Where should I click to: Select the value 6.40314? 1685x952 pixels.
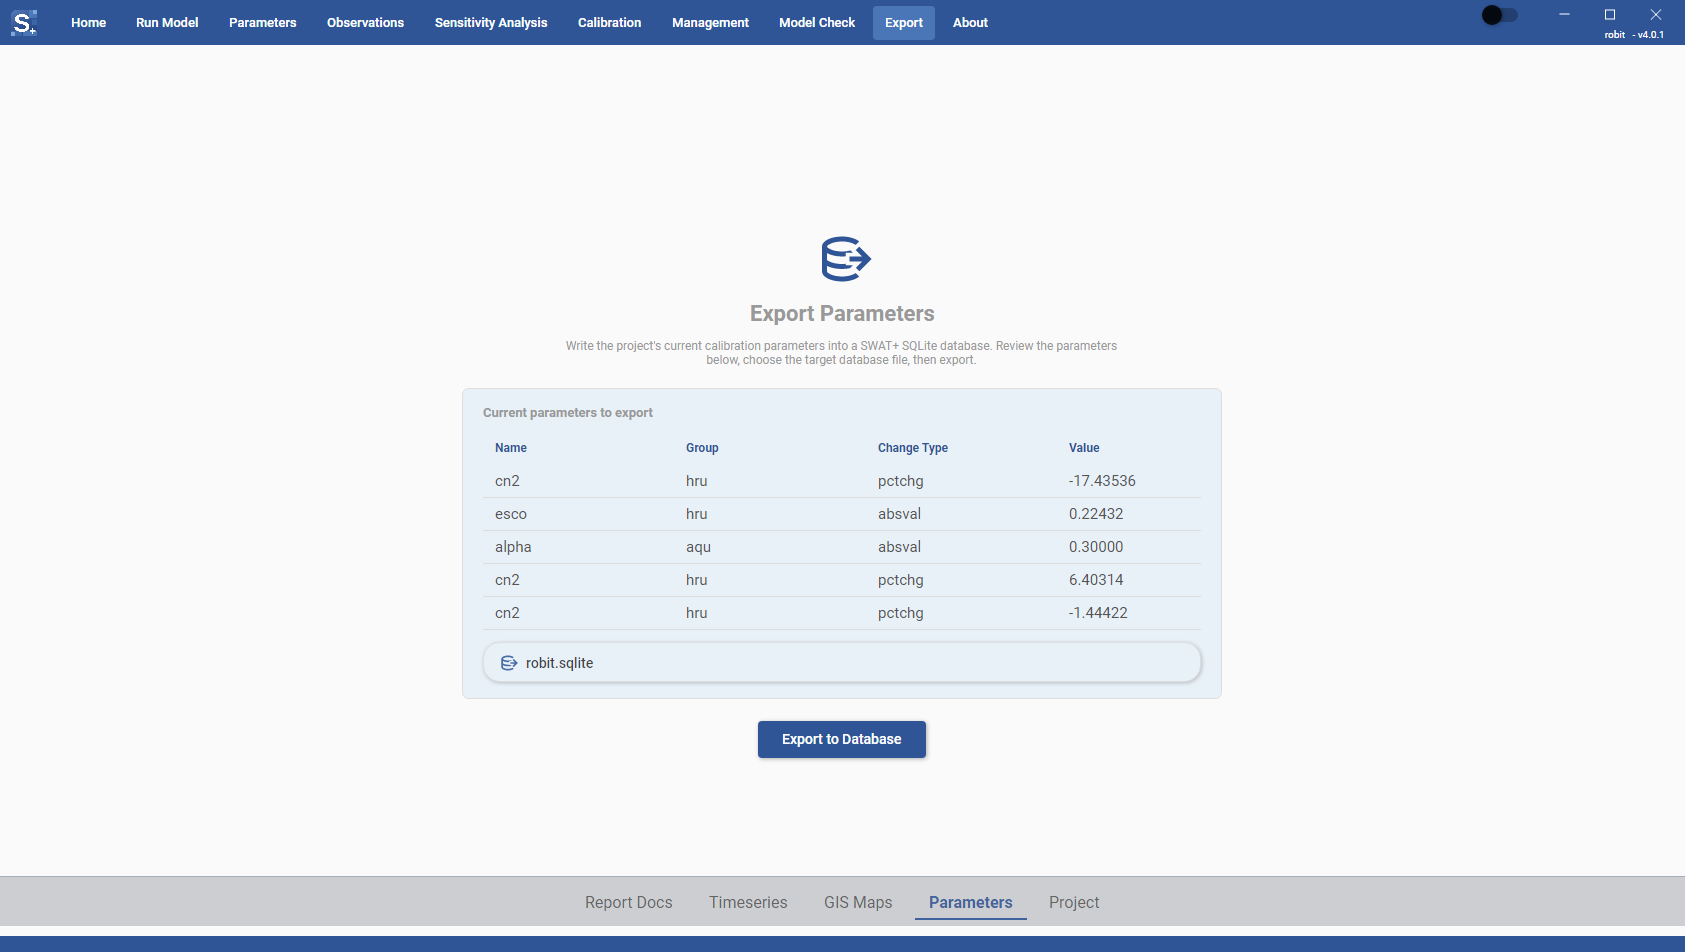point(1096,580)
